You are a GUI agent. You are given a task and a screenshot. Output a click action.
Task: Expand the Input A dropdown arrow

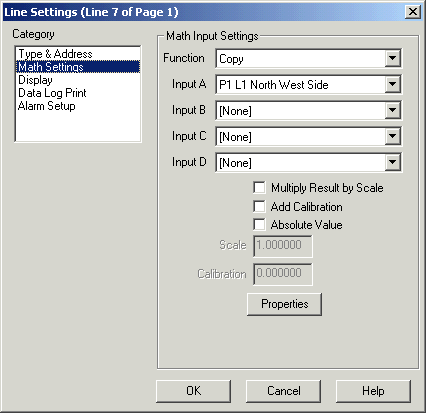[393, 84]
